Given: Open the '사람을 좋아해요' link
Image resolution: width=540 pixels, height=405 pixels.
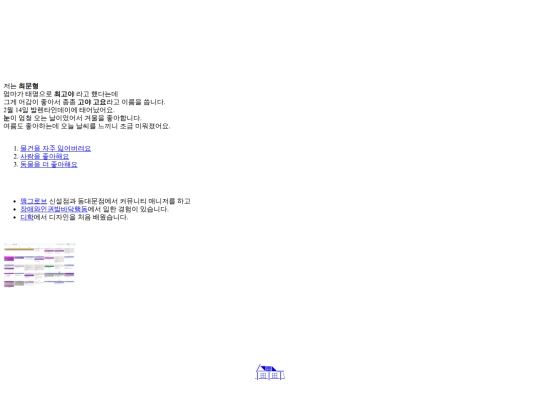Looking at the screenshot, I should click(44, 156).
